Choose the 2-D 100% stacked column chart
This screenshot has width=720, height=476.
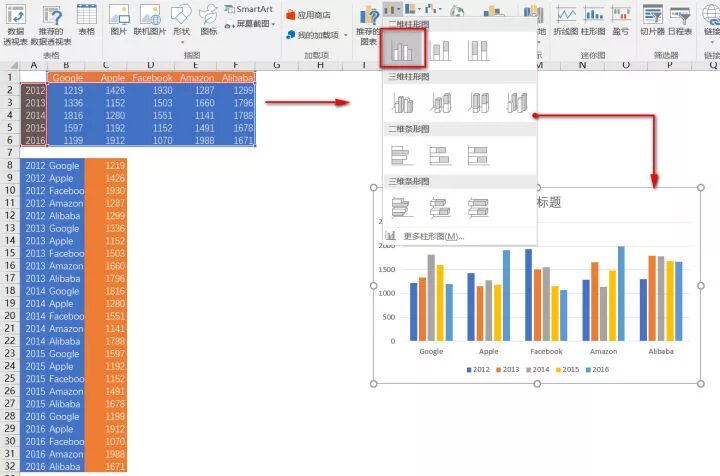tap(478, 50)
